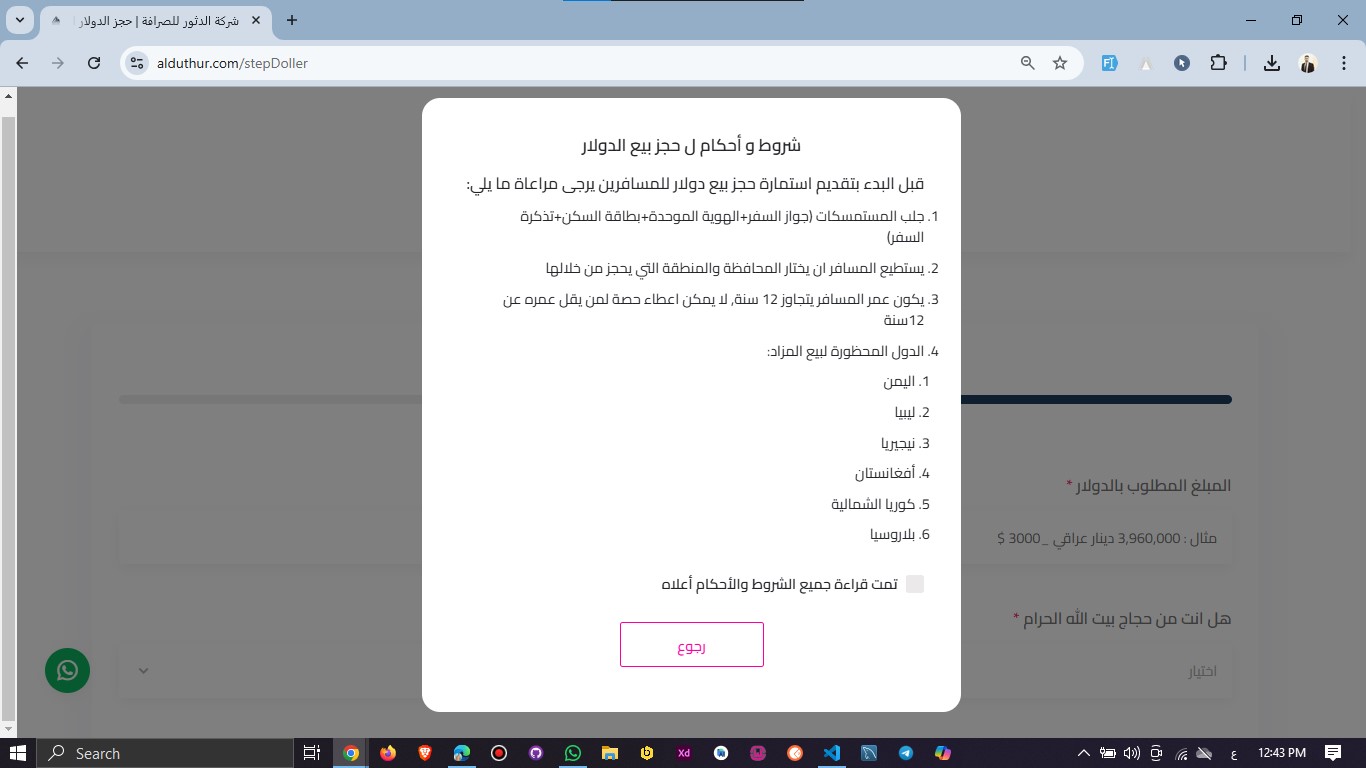Bookmark this page with star icon
This screenshot has width=1366, height=768.
(x=1060, y=63)
